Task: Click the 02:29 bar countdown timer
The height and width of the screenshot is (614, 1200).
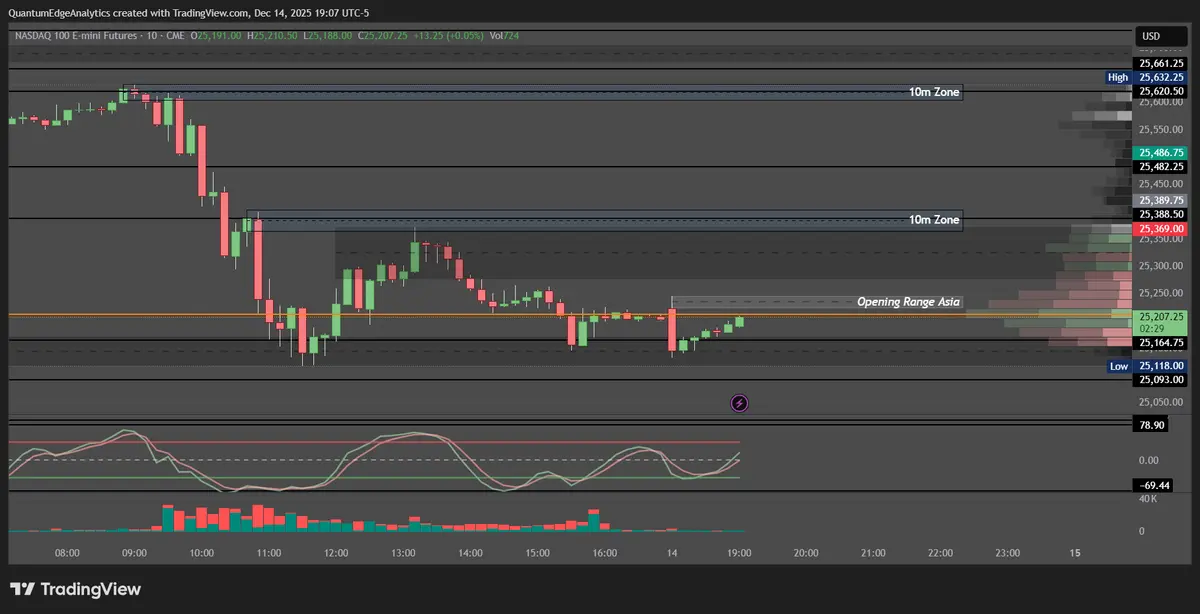Action: 1150,329
